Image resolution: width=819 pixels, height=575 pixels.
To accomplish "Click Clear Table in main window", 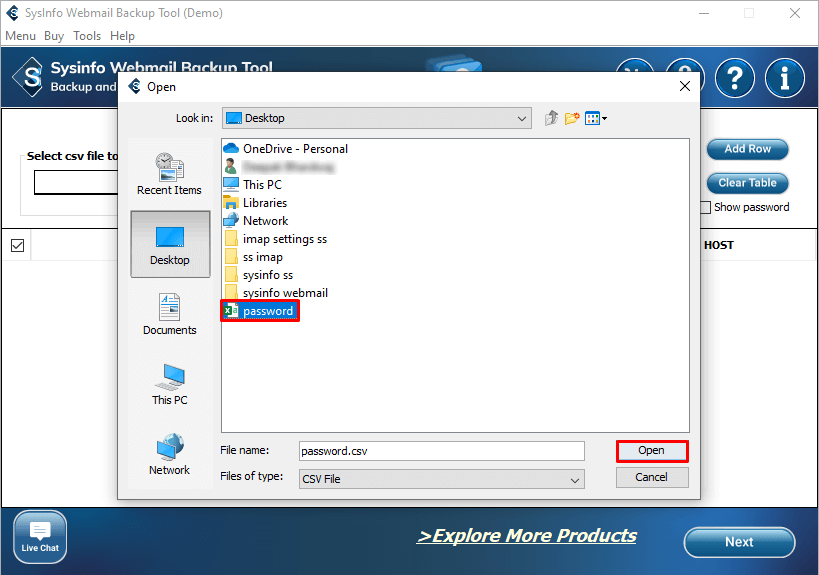I will pos(747,183).
